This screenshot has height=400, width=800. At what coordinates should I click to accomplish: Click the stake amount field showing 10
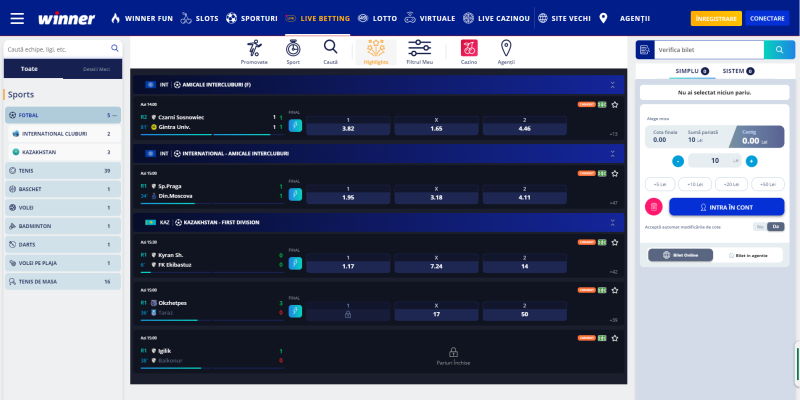(x=715, y=161)
